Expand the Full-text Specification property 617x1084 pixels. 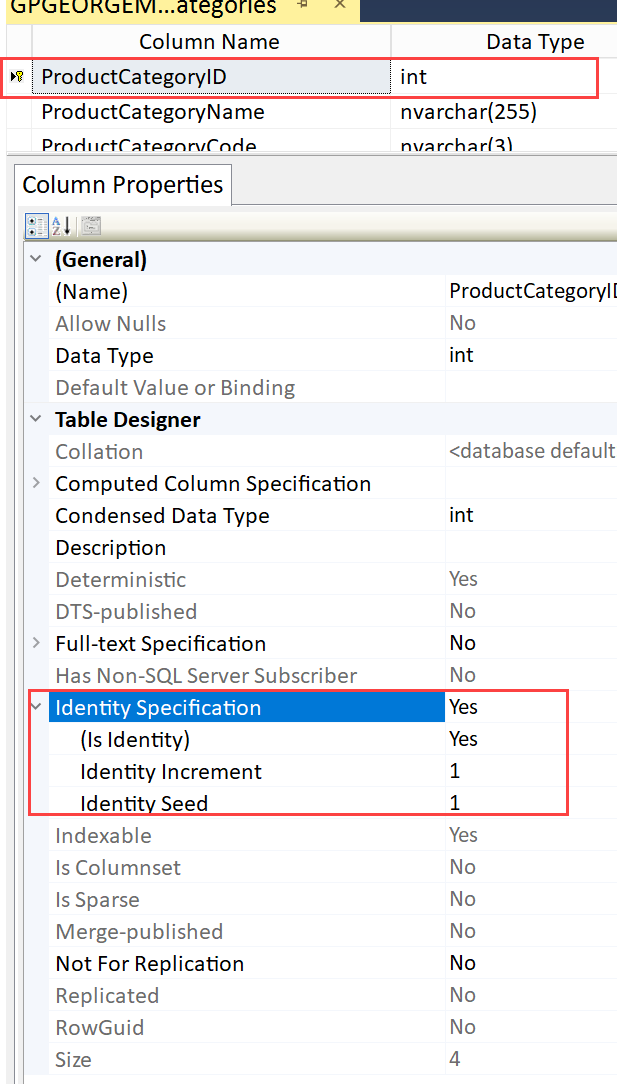36,644
